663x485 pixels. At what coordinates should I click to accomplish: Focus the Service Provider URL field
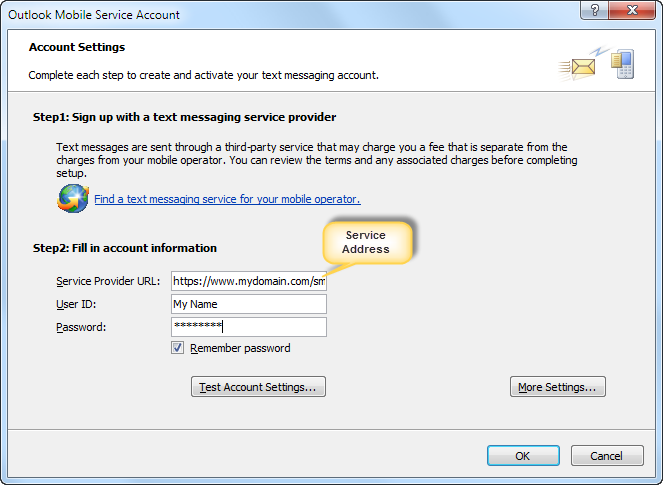point(249,281)
